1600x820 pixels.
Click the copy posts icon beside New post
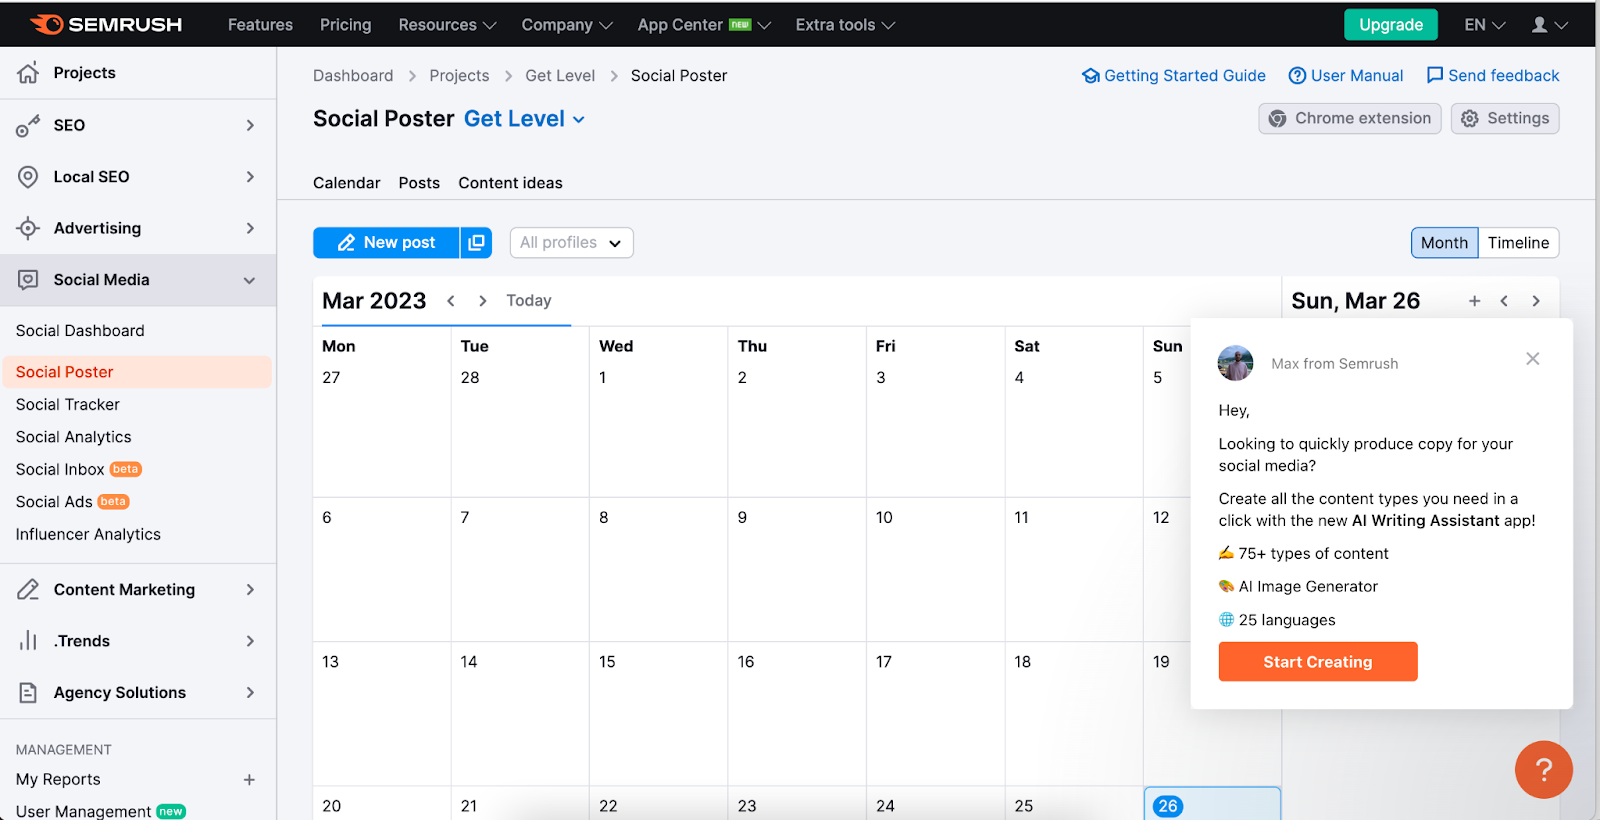pos(476,243)
